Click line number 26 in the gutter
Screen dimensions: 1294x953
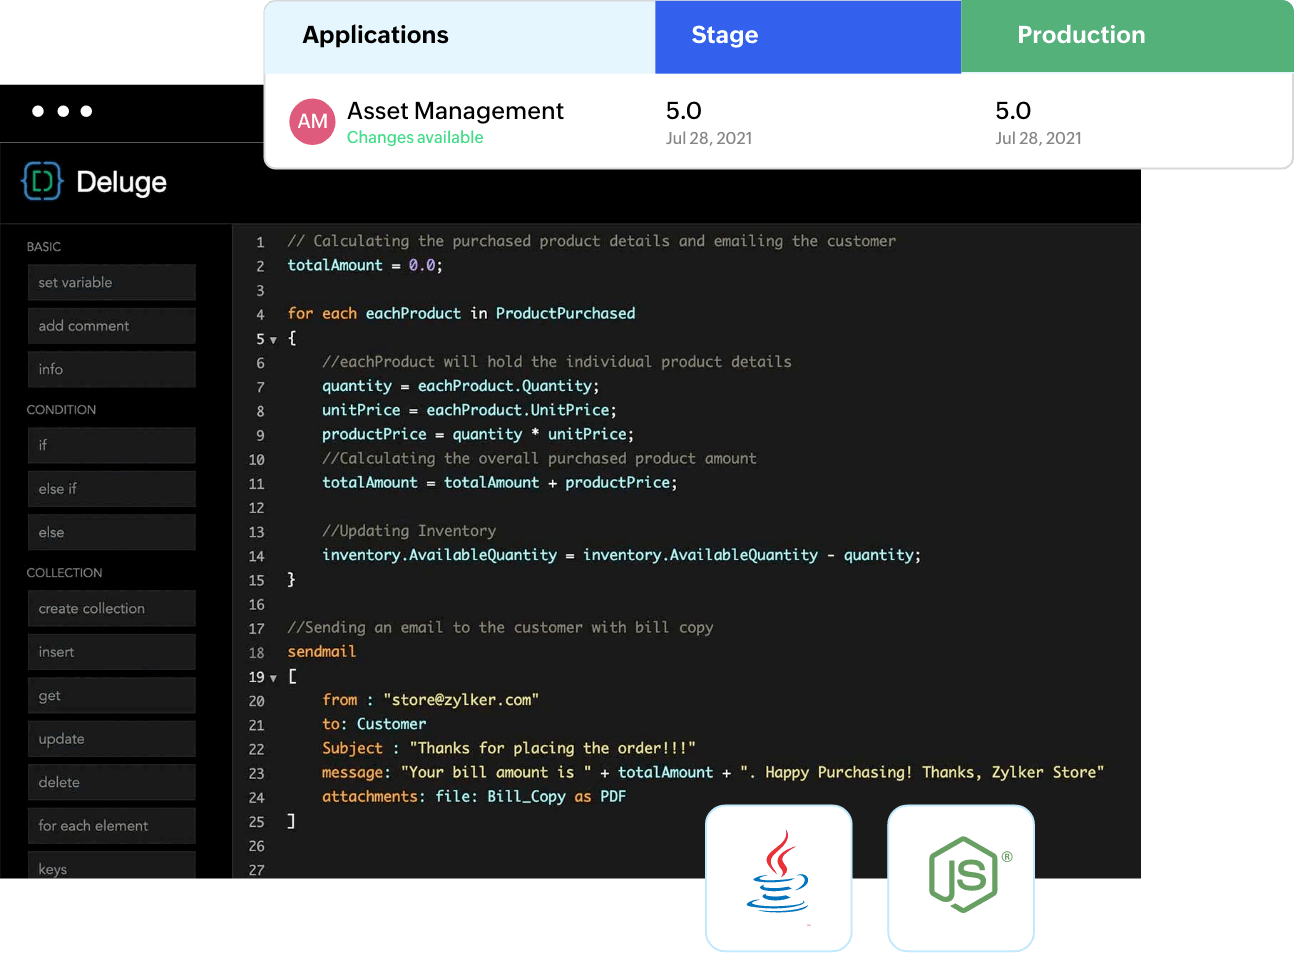(x=257, y=846)
